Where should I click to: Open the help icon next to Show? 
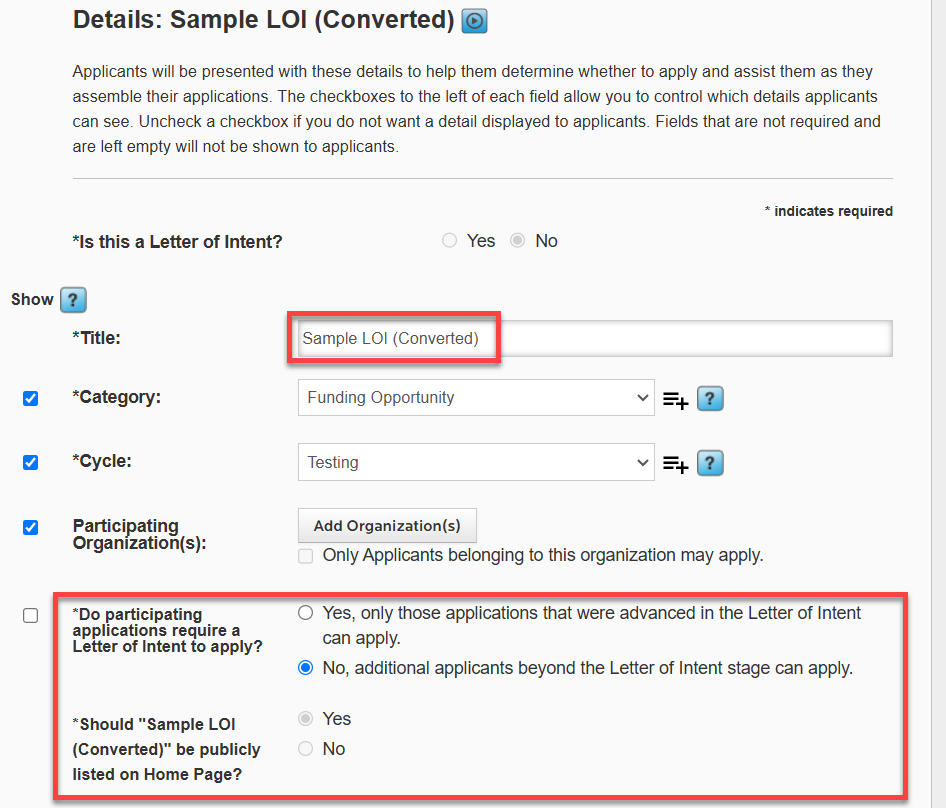pos(72,299)
